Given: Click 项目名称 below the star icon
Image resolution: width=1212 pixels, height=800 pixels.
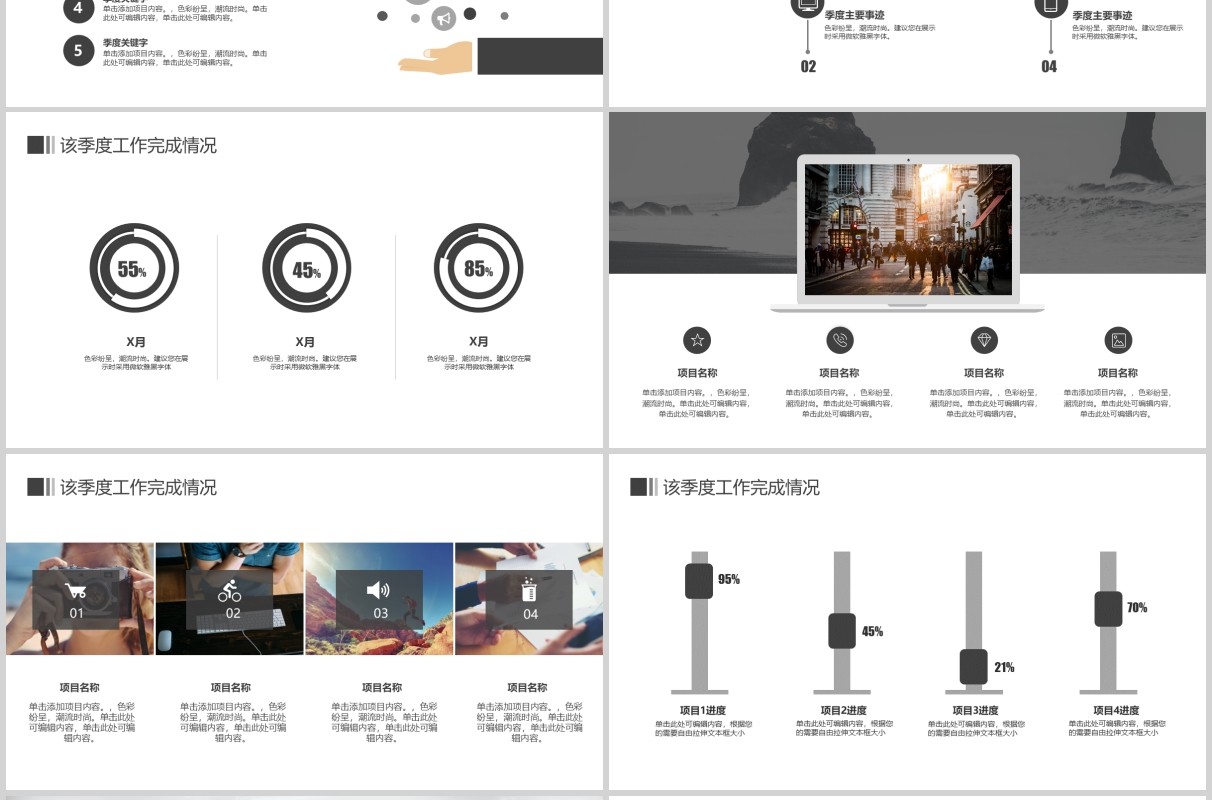Looking at the screenshot, I should coord(698,373).
